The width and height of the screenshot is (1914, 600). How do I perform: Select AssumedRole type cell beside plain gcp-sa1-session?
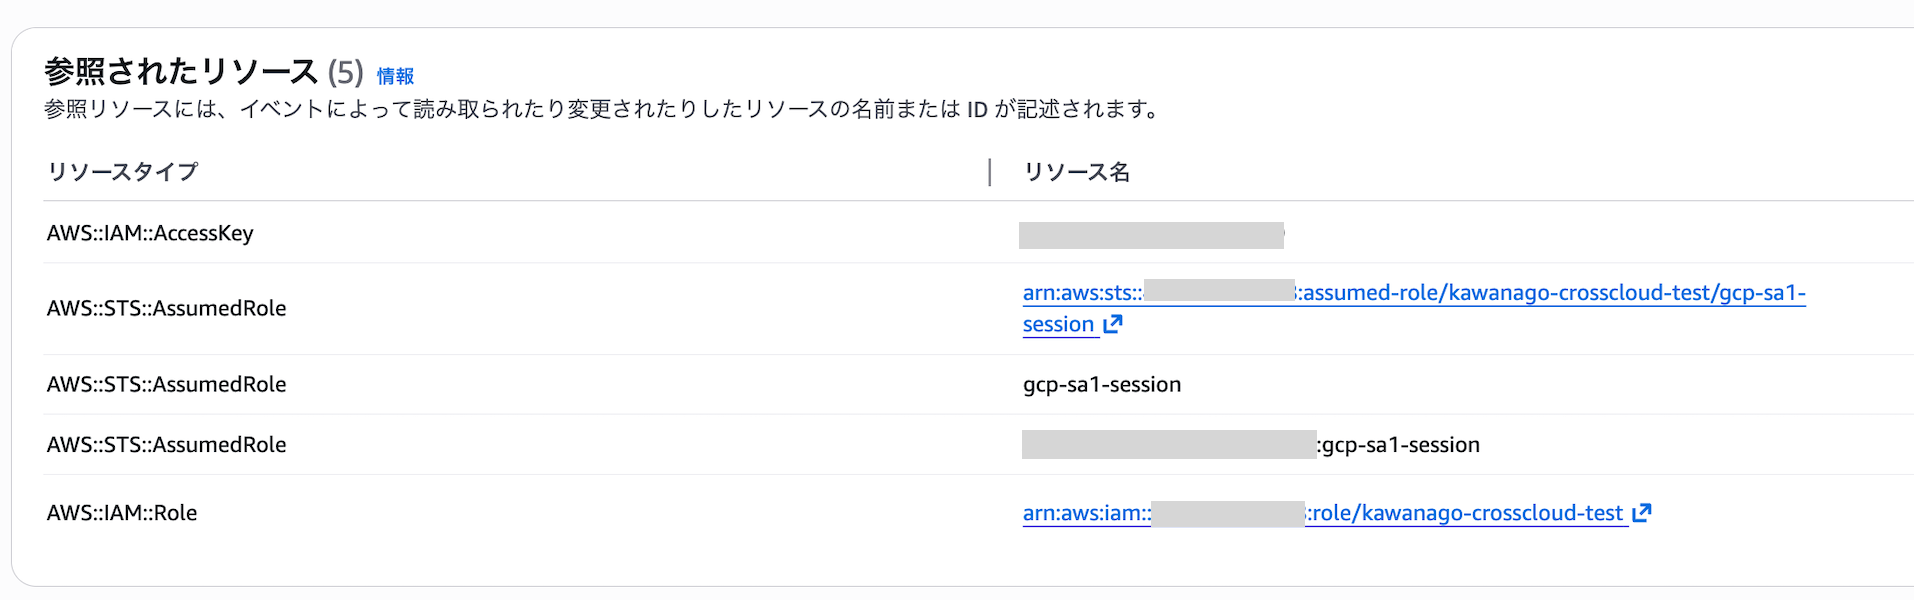[x=166, y=385]
